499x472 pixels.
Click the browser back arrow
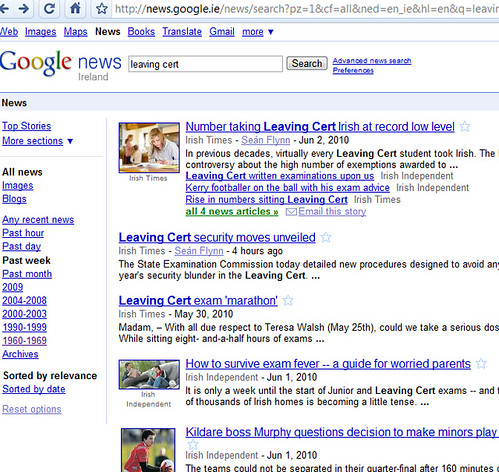(4, 8)
